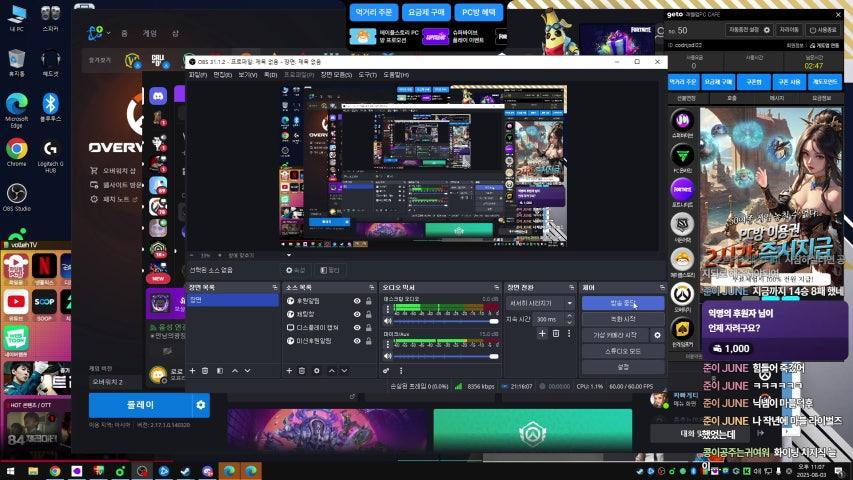Toggle lock for 채팅창 source
Viewport: 853px width, 480px height.
[369, 314]
